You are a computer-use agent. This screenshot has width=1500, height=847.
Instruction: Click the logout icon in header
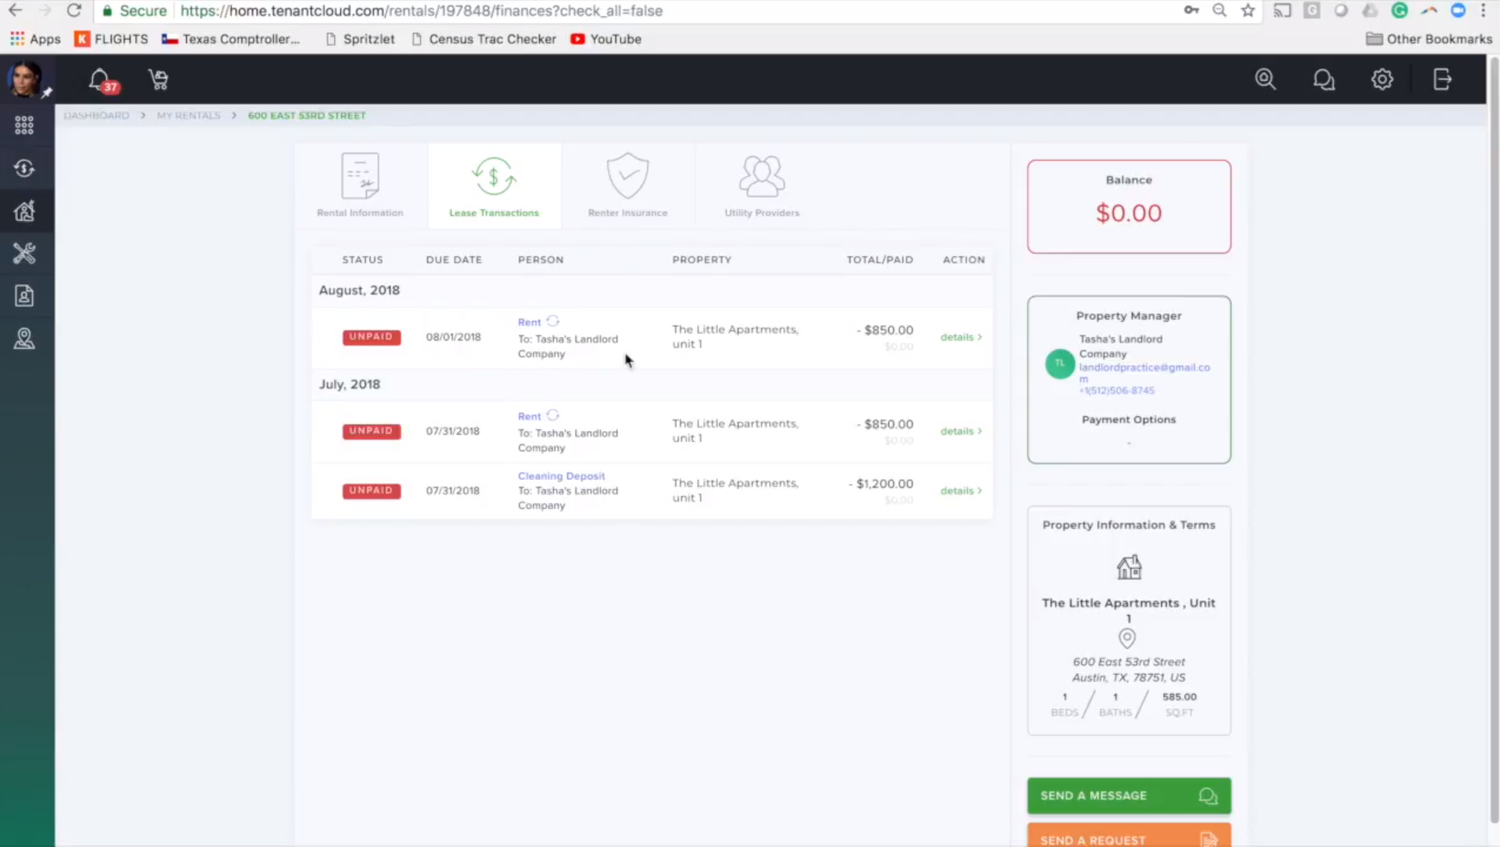pyautogui.click(x=1442, y=80)
